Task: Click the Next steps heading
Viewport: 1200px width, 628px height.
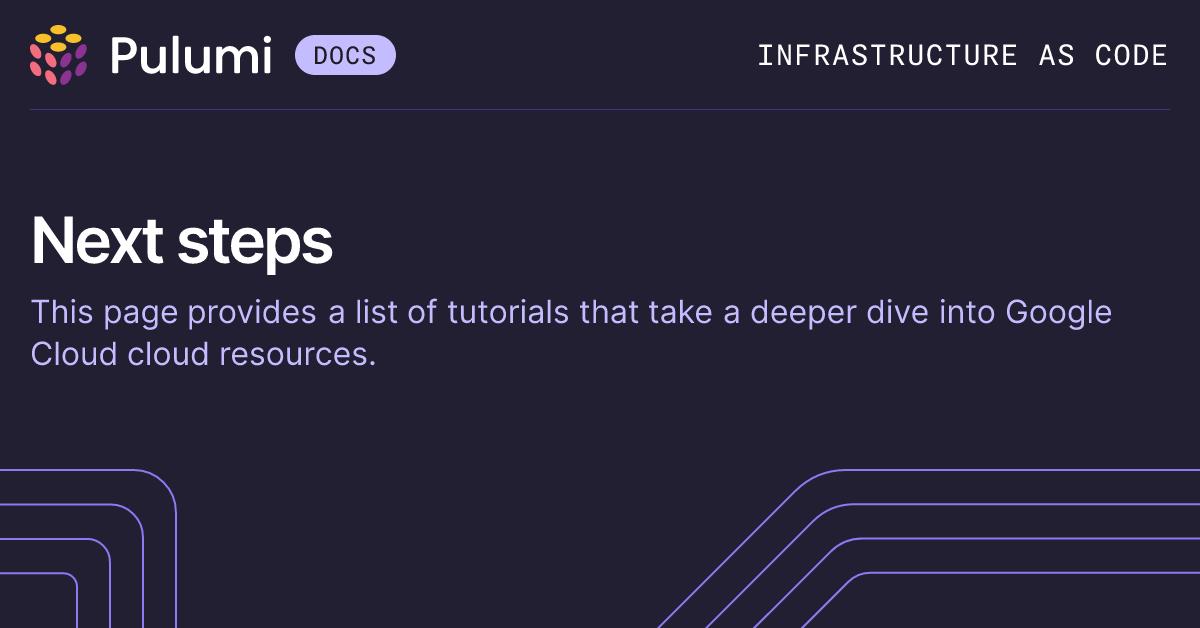Action: pos(181,241)
